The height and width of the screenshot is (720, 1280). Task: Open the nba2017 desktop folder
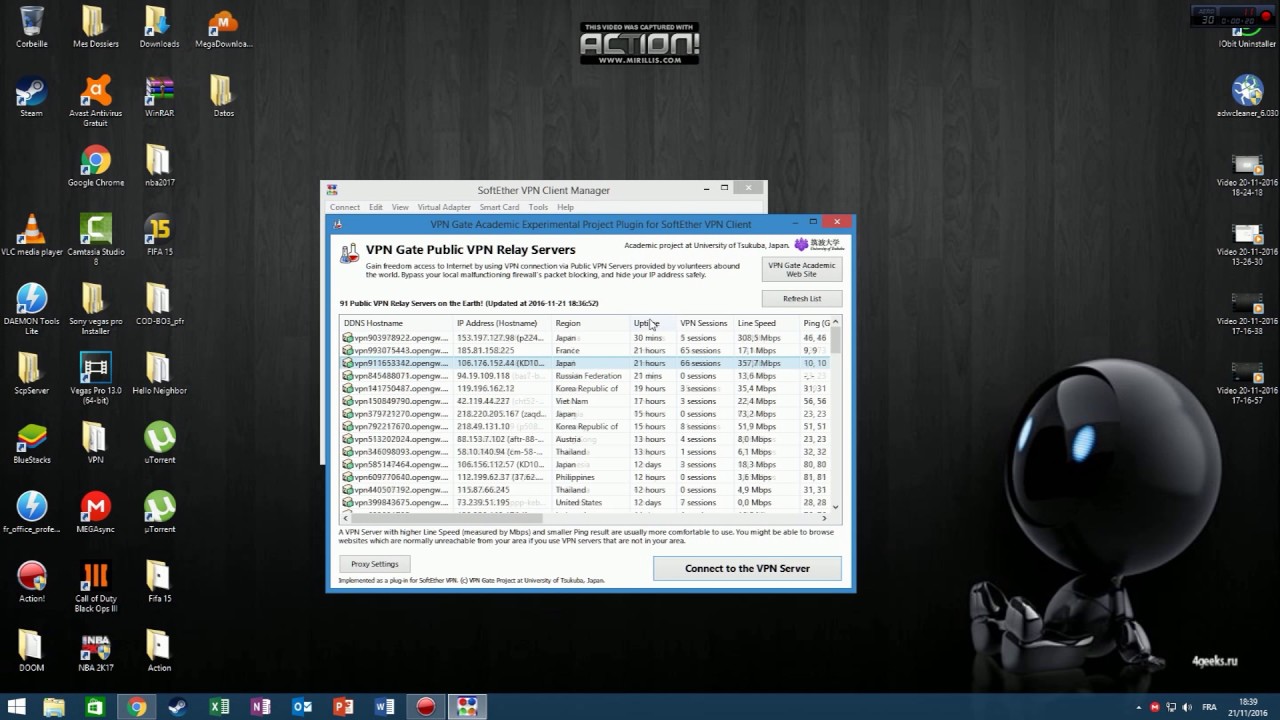pyautogui.click(x=159, y=166)
